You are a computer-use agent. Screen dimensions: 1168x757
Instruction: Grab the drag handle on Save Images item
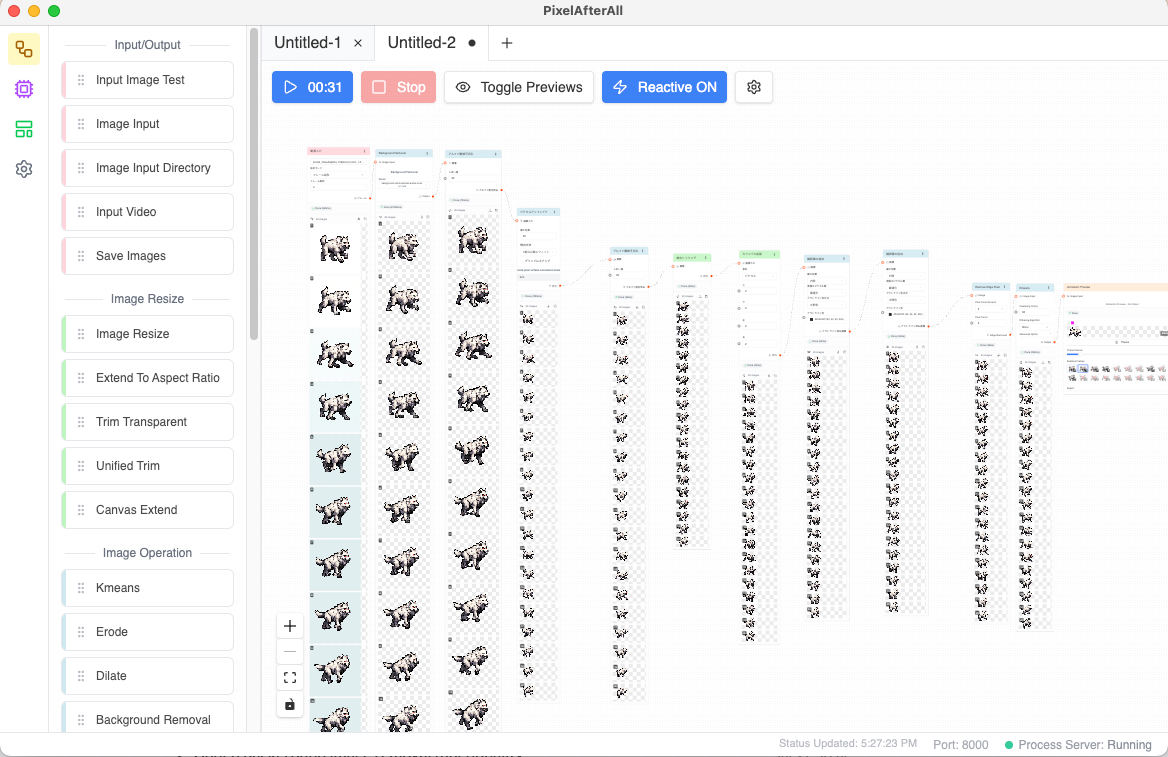pyautogui.click(x=81, y=256)
